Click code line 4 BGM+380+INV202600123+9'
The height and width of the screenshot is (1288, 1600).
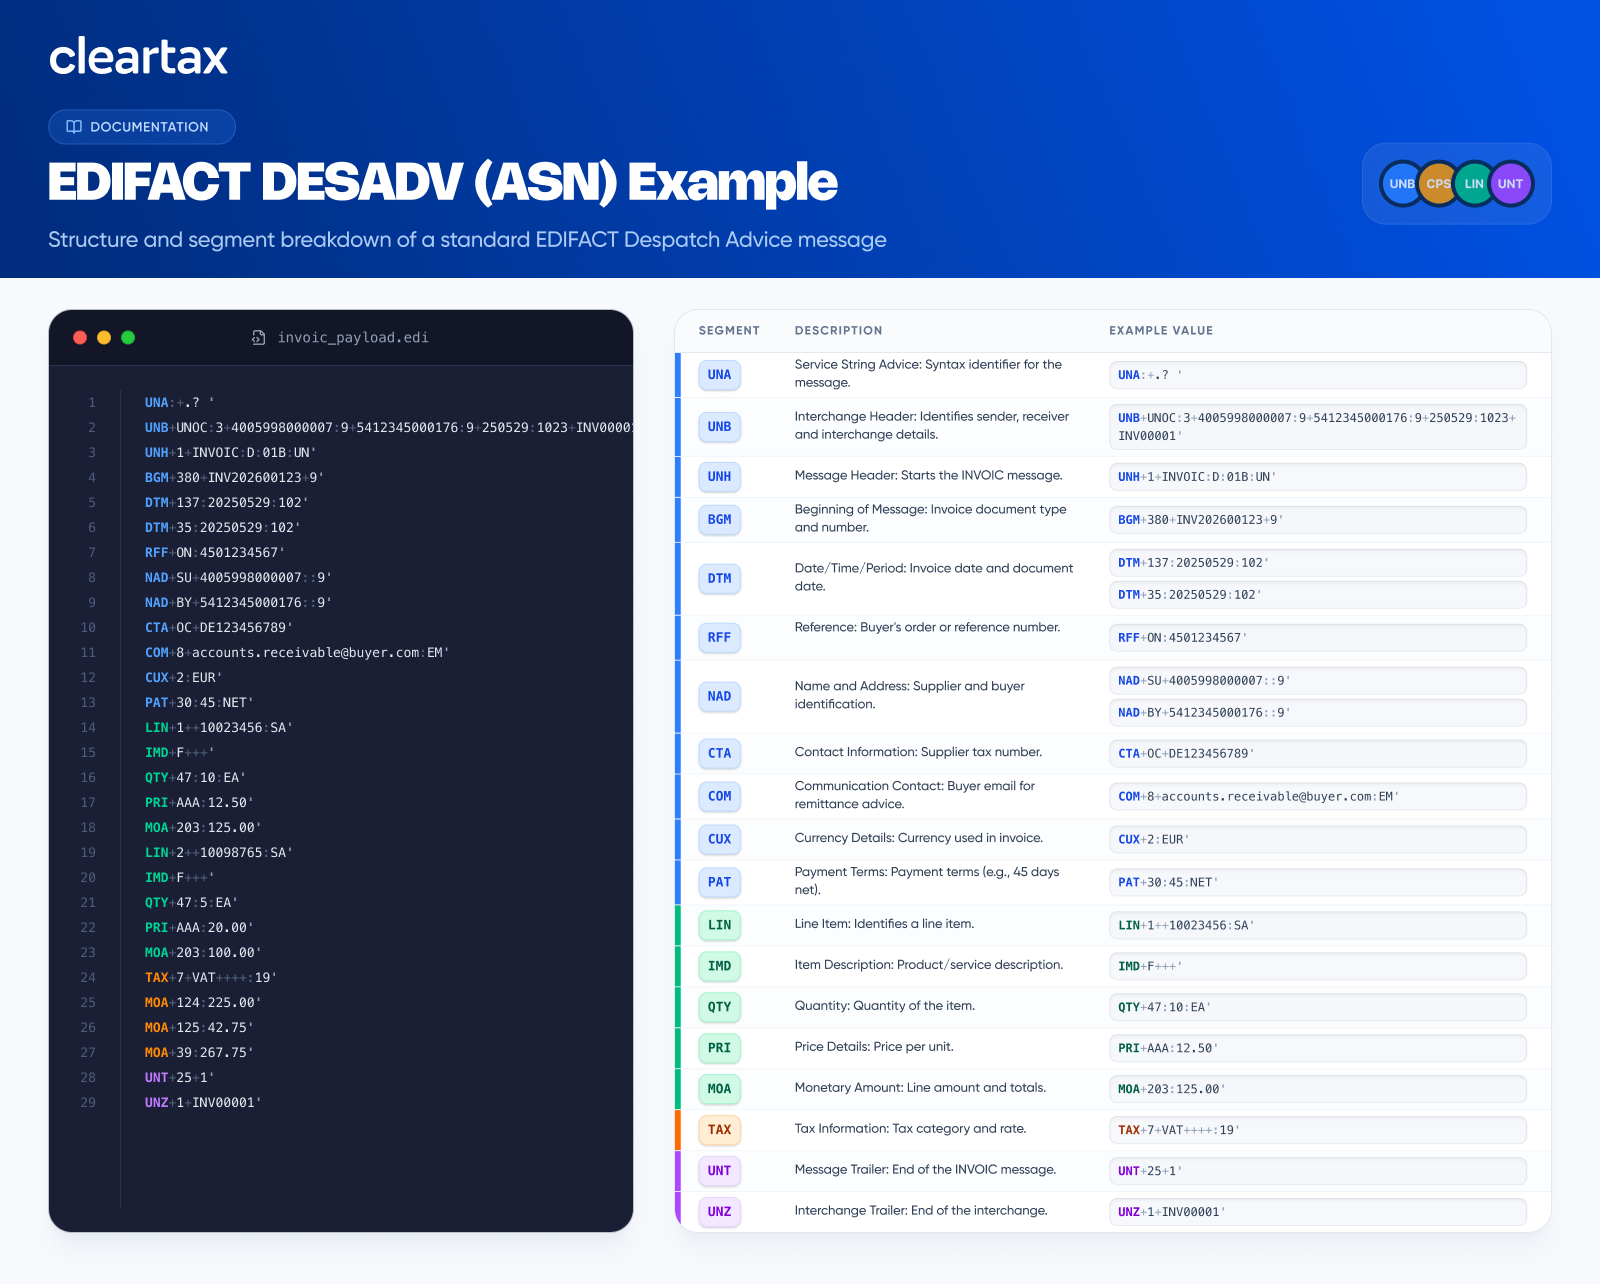point(234,478)
